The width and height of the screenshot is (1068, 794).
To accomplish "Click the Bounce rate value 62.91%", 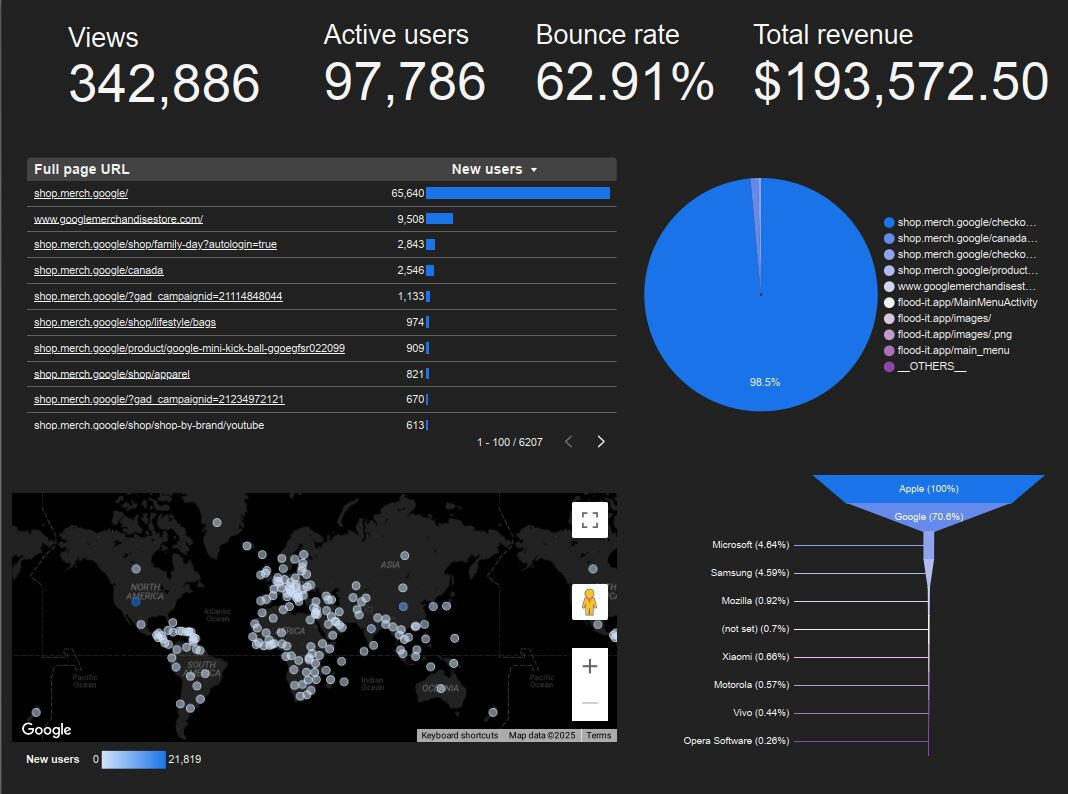I will [x=625, y=82].
